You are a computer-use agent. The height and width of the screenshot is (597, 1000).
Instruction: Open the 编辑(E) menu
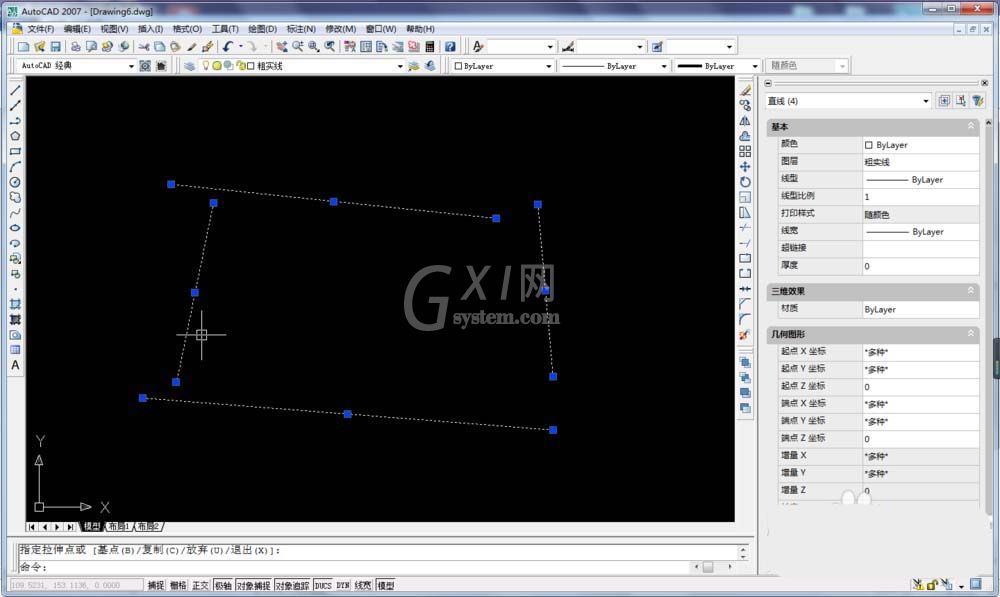77,29
